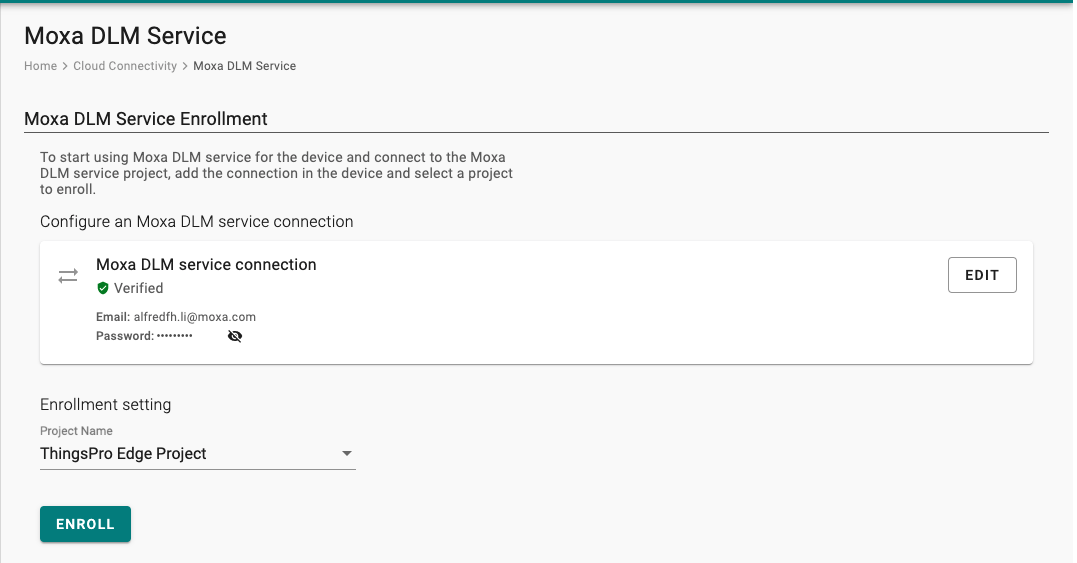Go to the Home breadcrumb
This screenshot has width=1077, height=563.
[41, 66]
